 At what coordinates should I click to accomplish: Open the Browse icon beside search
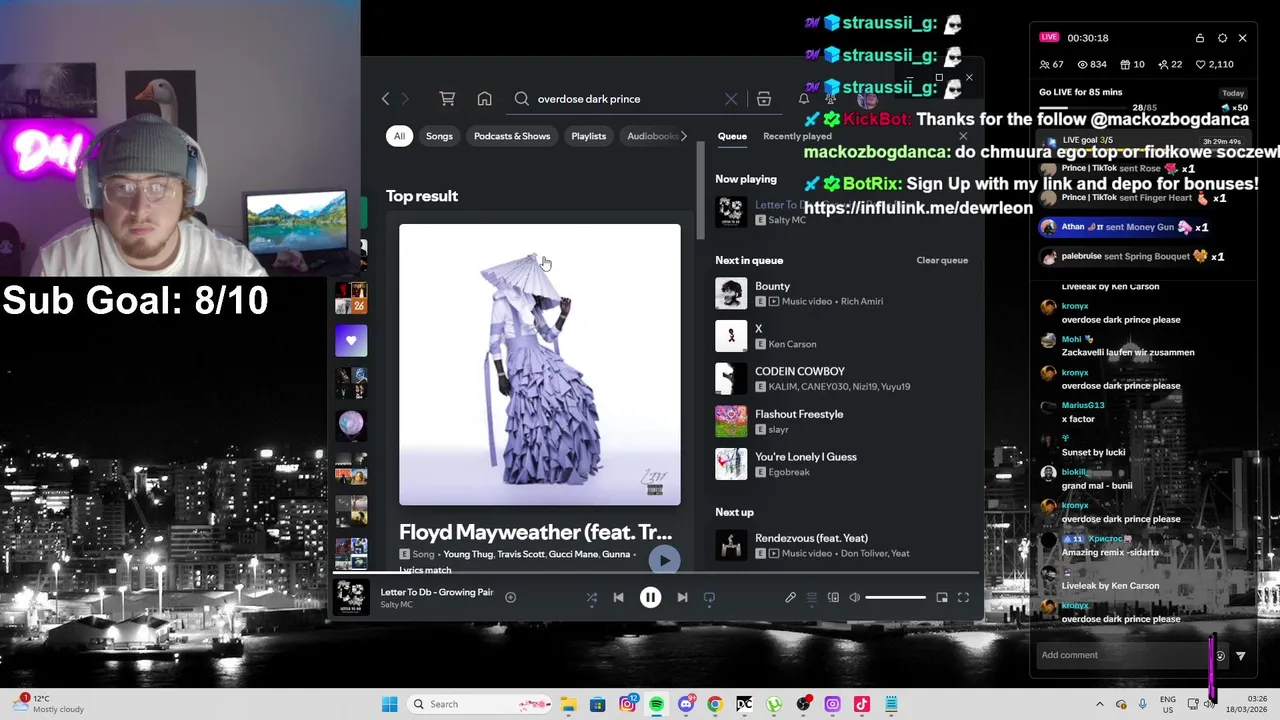pyautogui.click(x=764, y=99)
